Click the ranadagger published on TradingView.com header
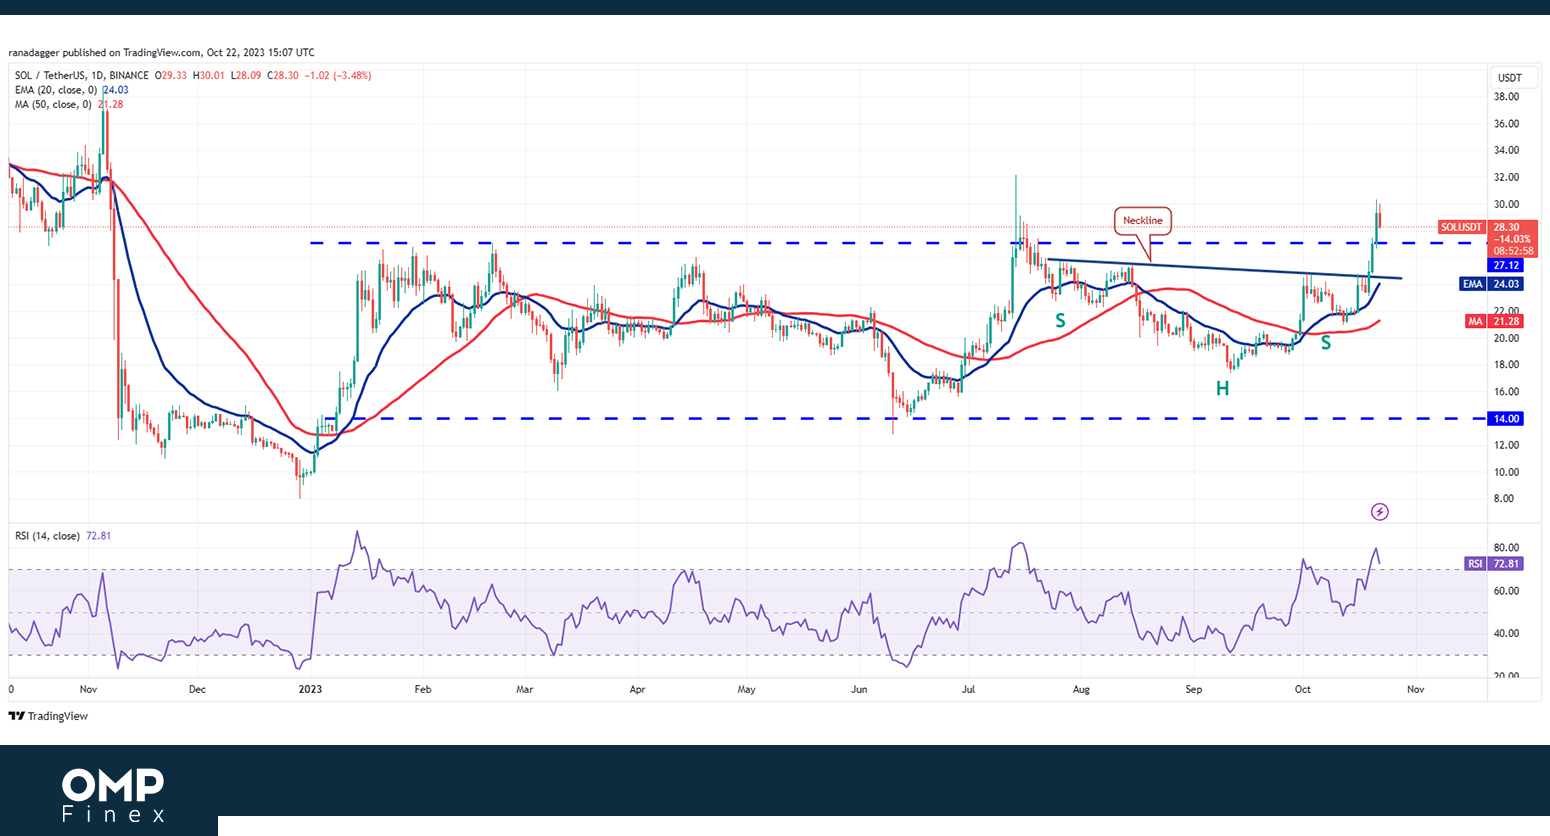 [x=161, y=53]
